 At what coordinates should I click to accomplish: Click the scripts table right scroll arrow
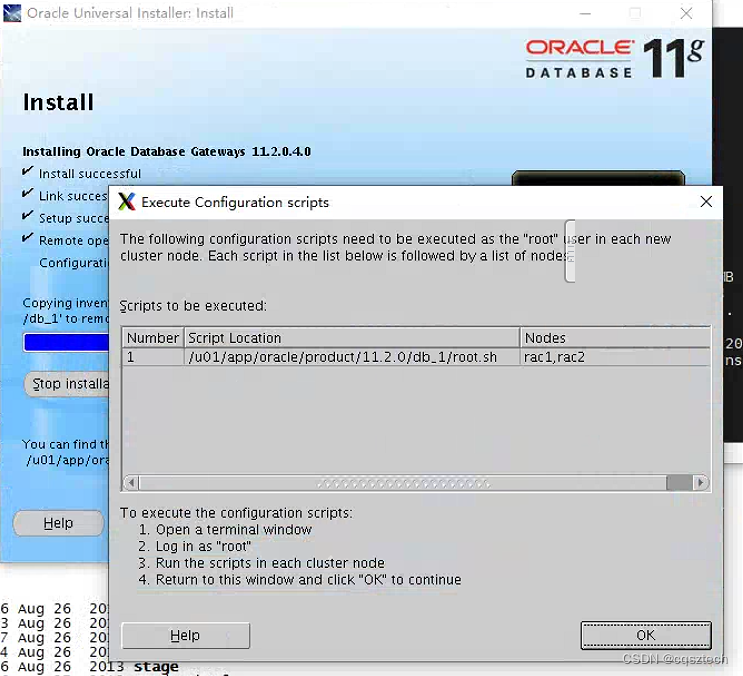coord(700,483)
